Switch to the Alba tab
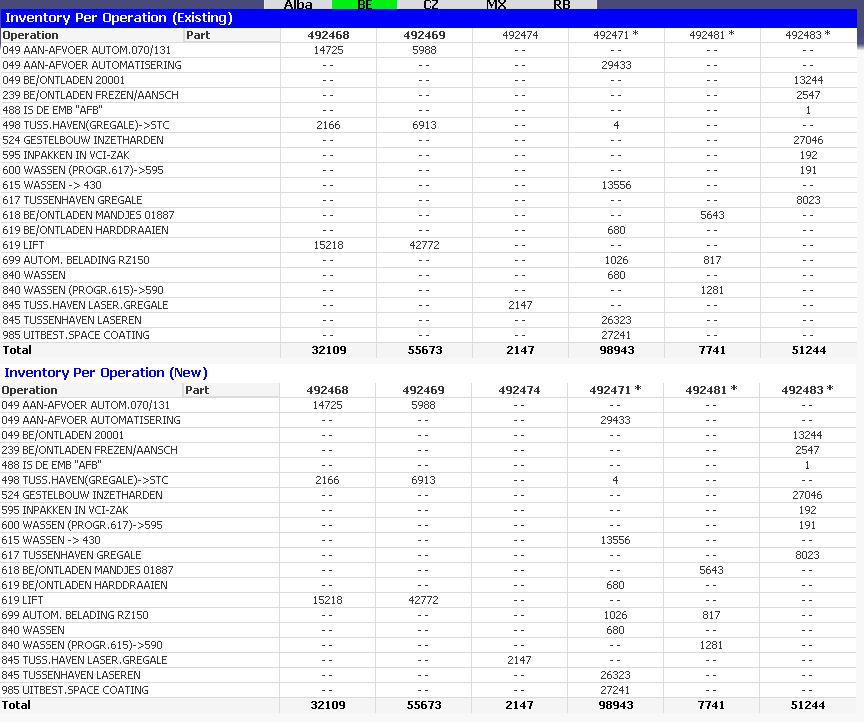 298,4
